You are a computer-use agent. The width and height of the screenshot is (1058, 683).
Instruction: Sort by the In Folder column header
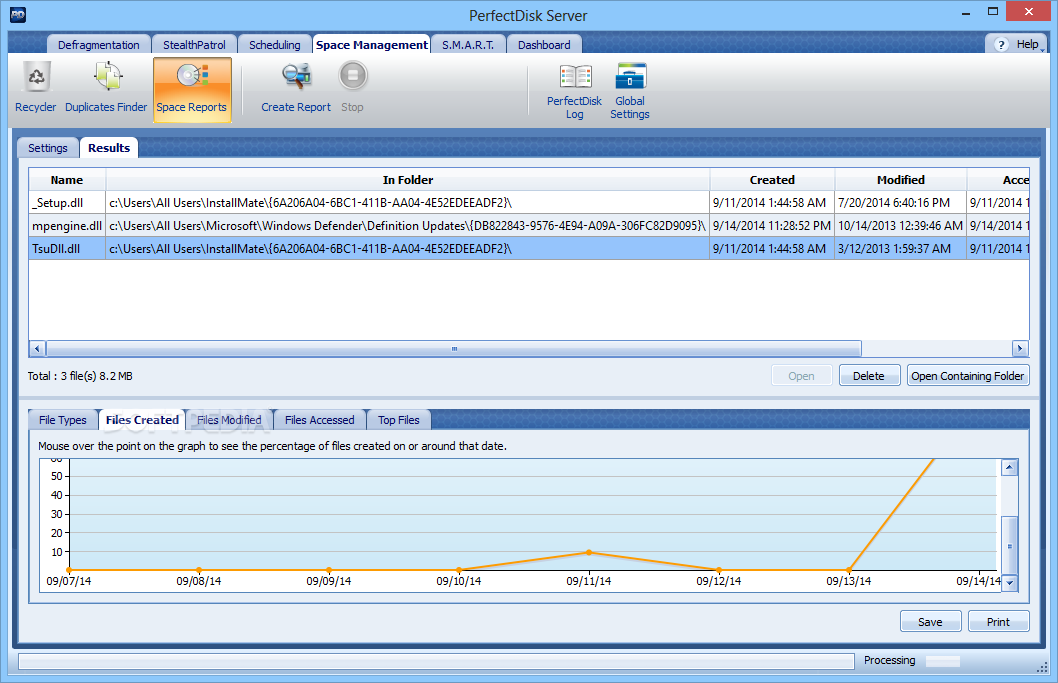408,180
